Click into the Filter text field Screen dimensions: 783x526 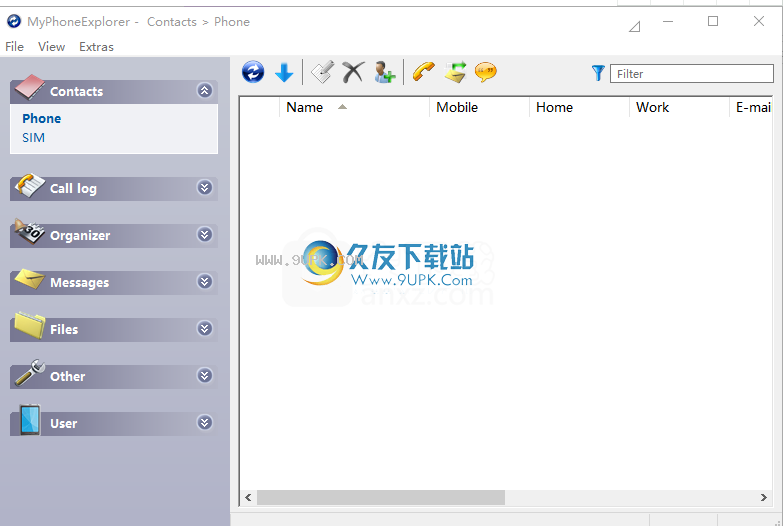pos(692,73)
